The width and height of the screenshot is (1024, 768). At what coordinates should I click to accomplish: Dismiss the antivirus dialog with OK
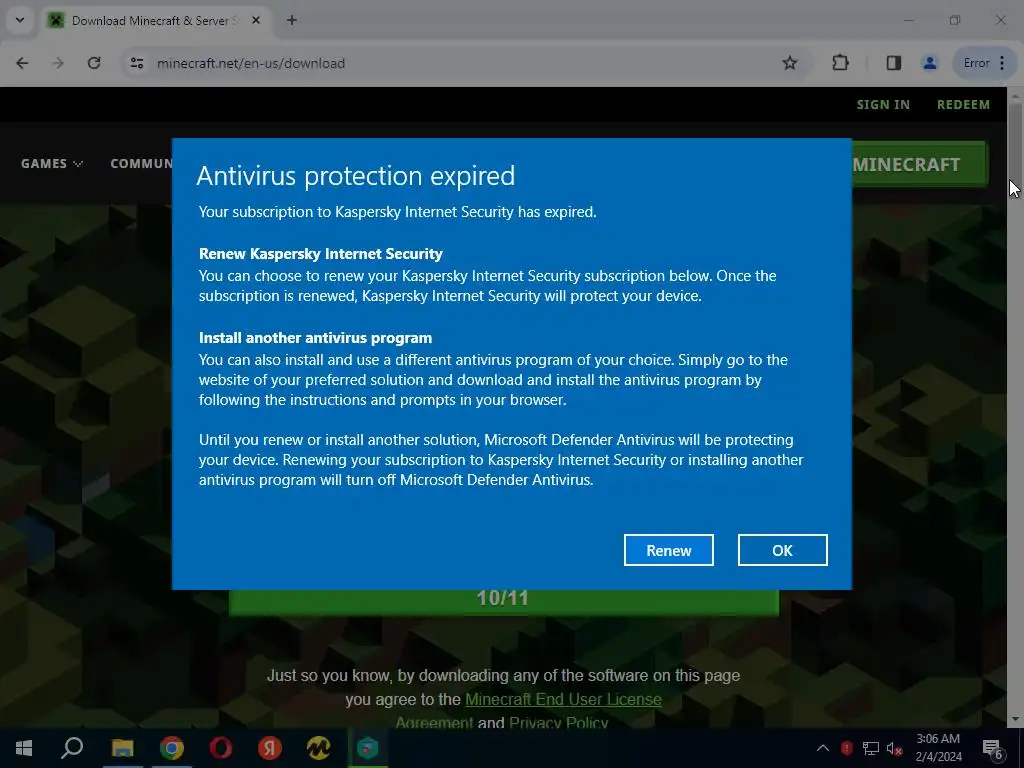point(782,550)
